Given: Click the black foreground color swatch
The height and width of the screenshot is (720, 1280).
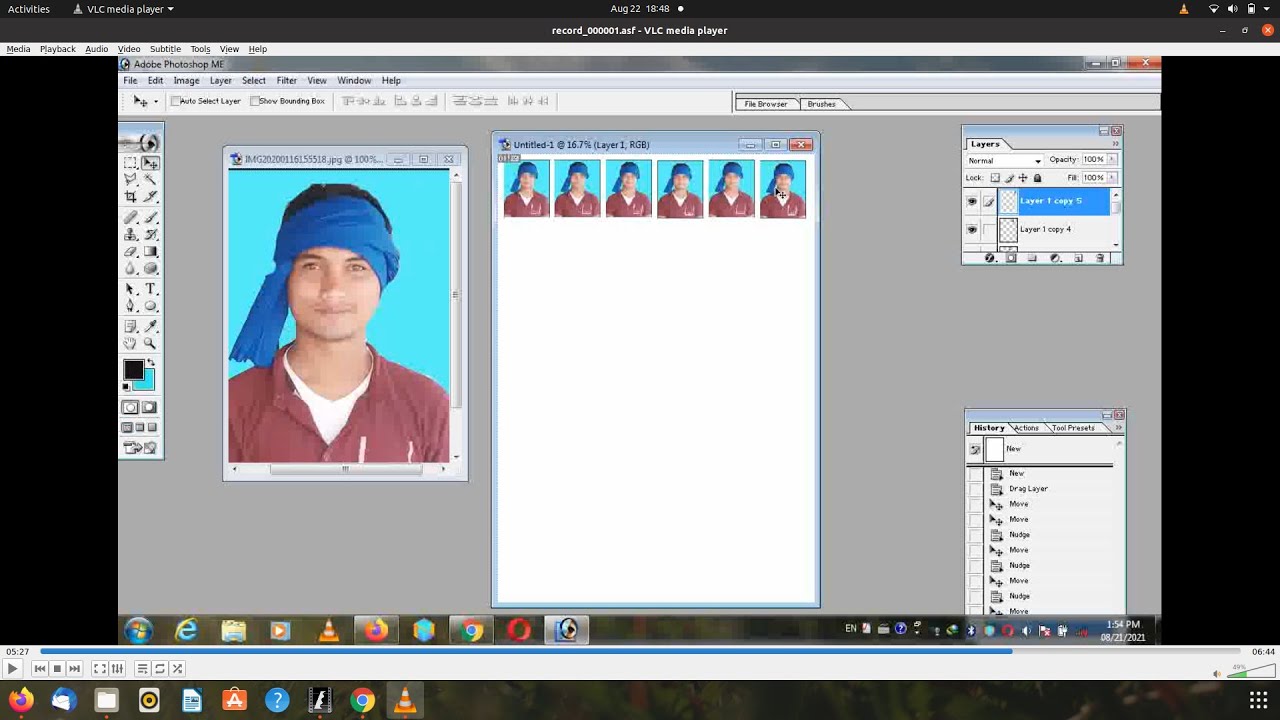Looking at the screenshot, I should pyautogui.click(x=133, y=370).
